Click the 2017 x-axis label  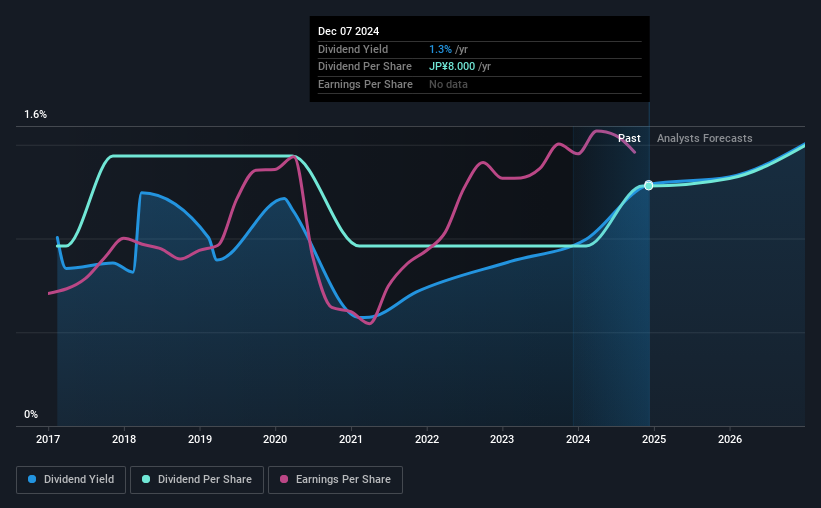point(48,439)
